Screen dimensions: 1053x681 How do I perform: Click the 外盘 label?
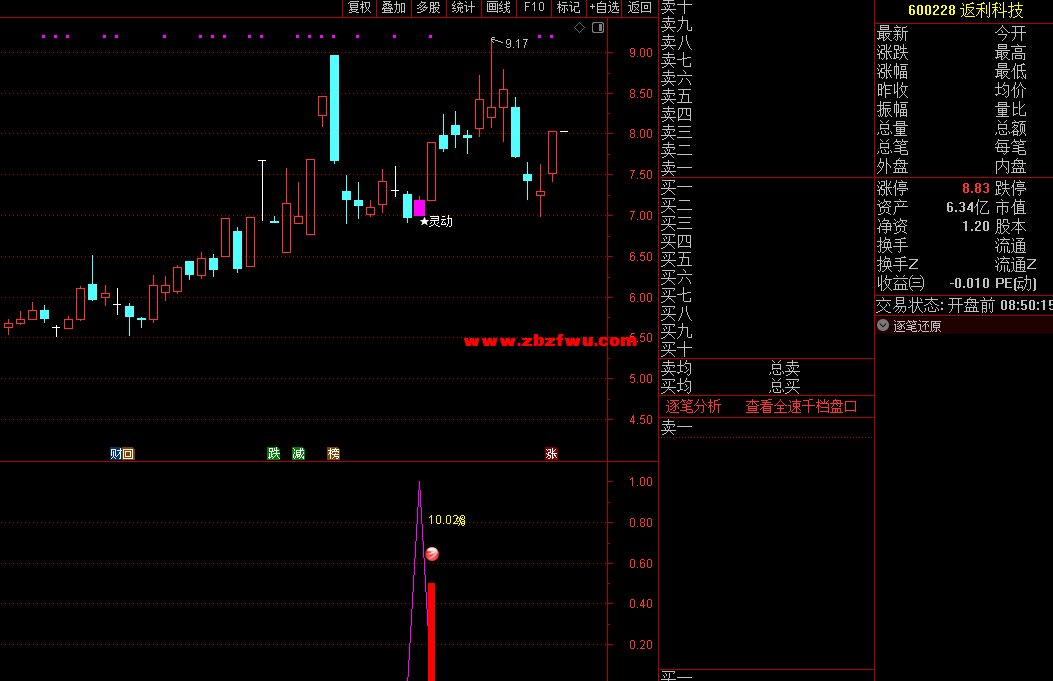coord(892,166)
